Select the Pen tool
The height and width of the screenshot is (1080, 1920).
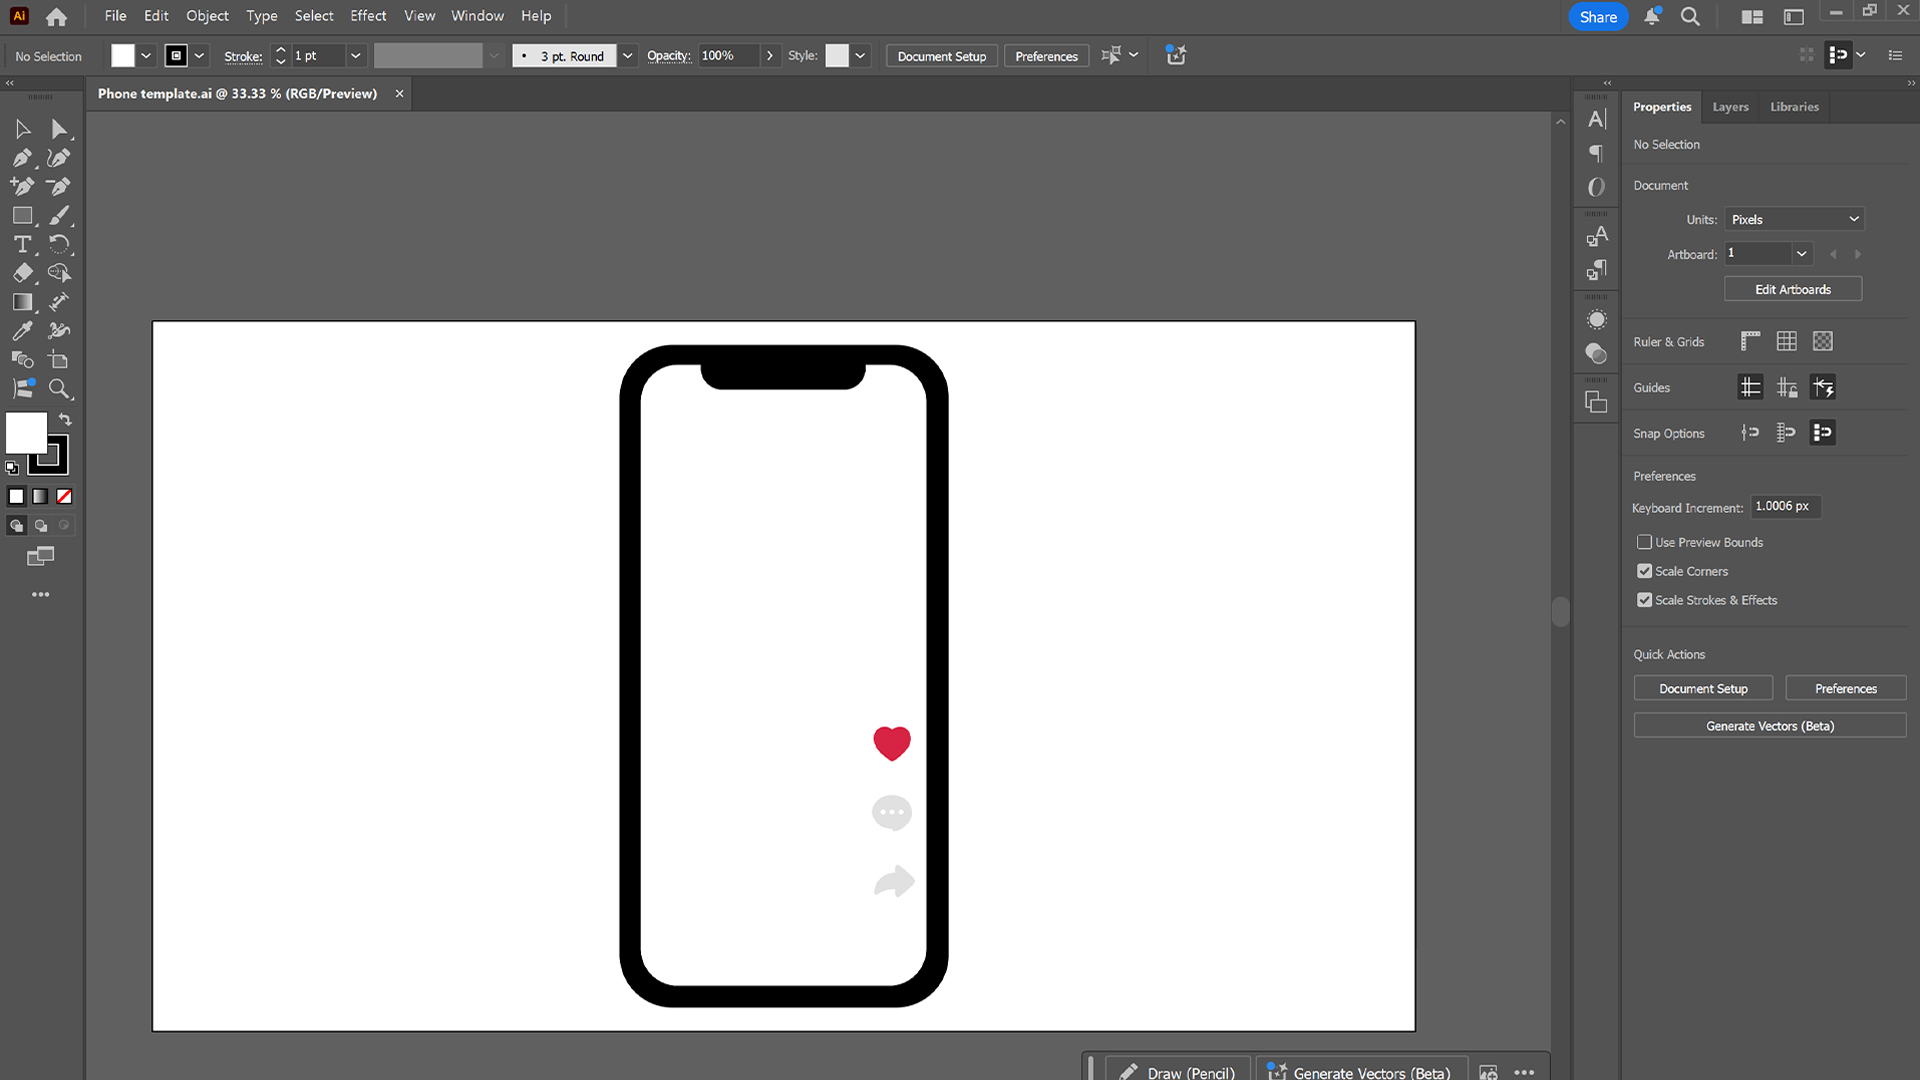pyautogui.click(x=22, y=158)
